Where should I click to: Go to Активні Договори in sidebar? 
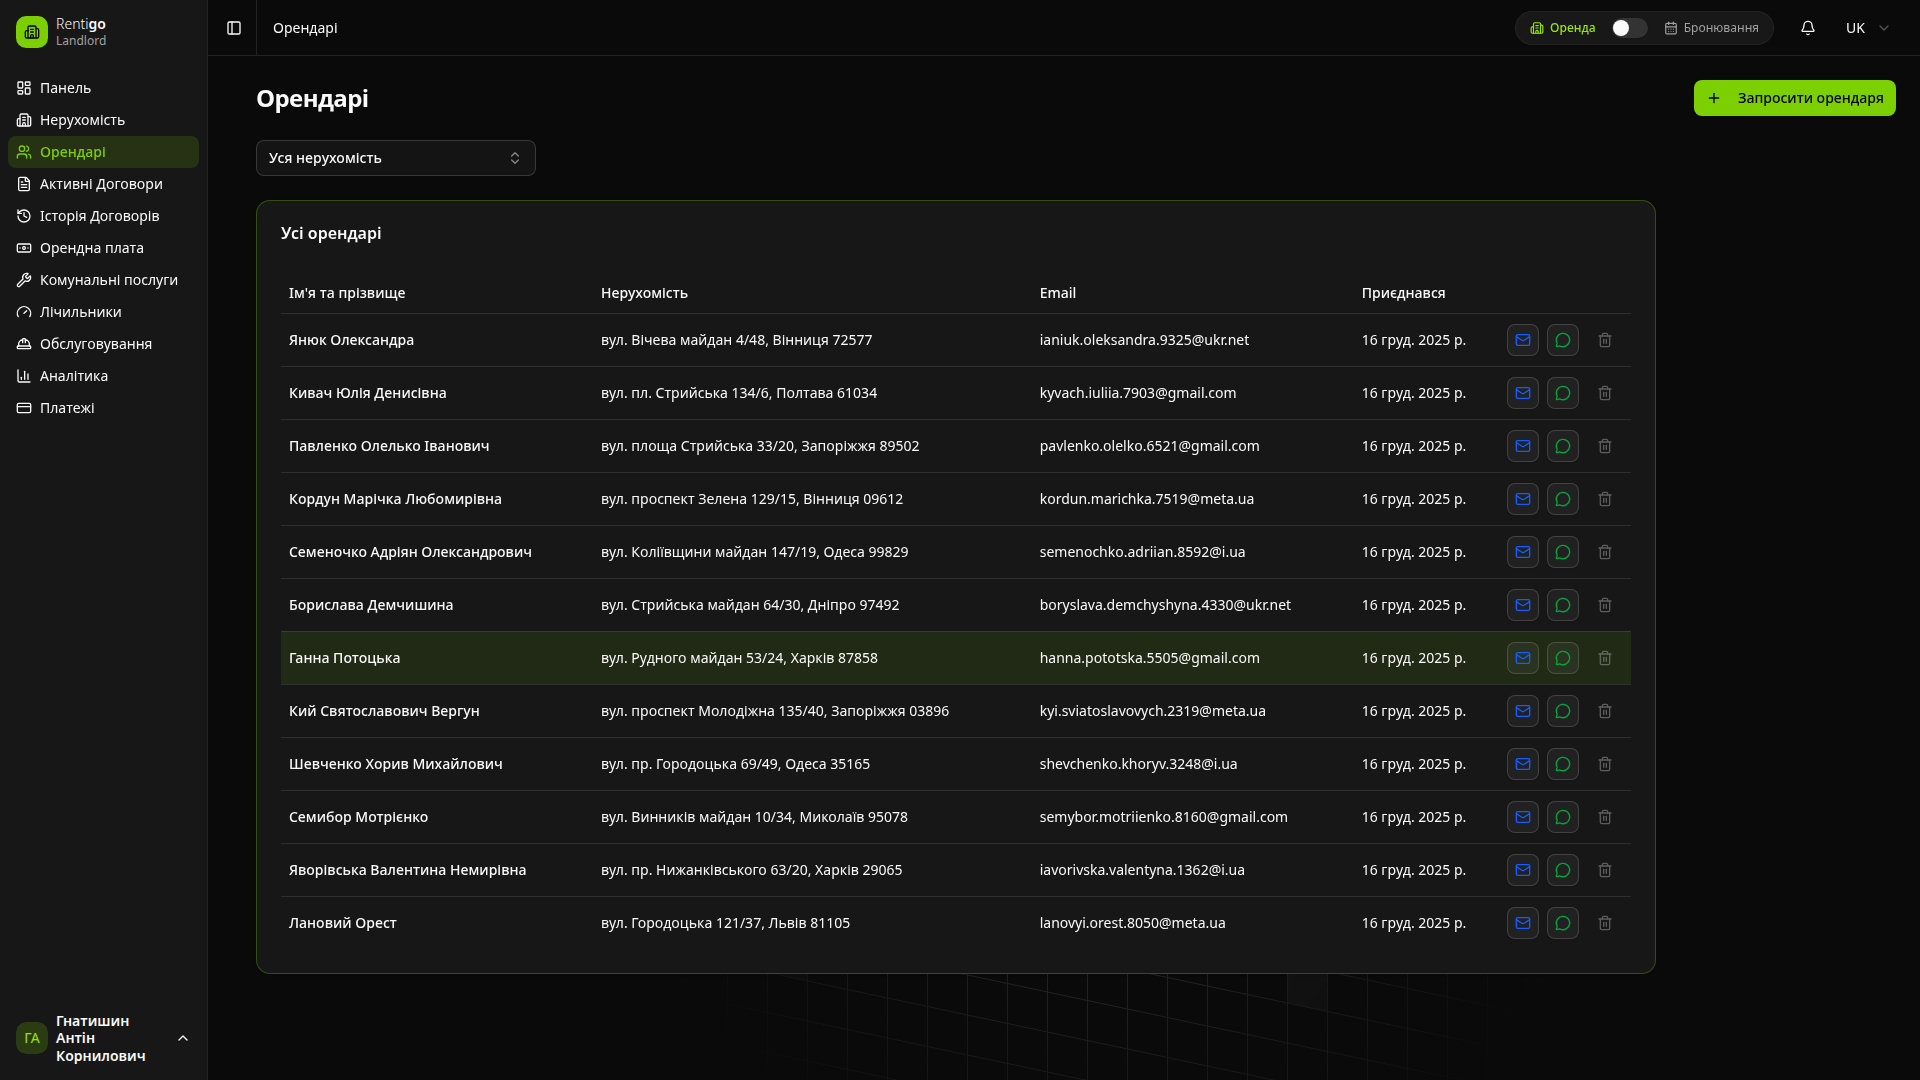click(101, 184)
